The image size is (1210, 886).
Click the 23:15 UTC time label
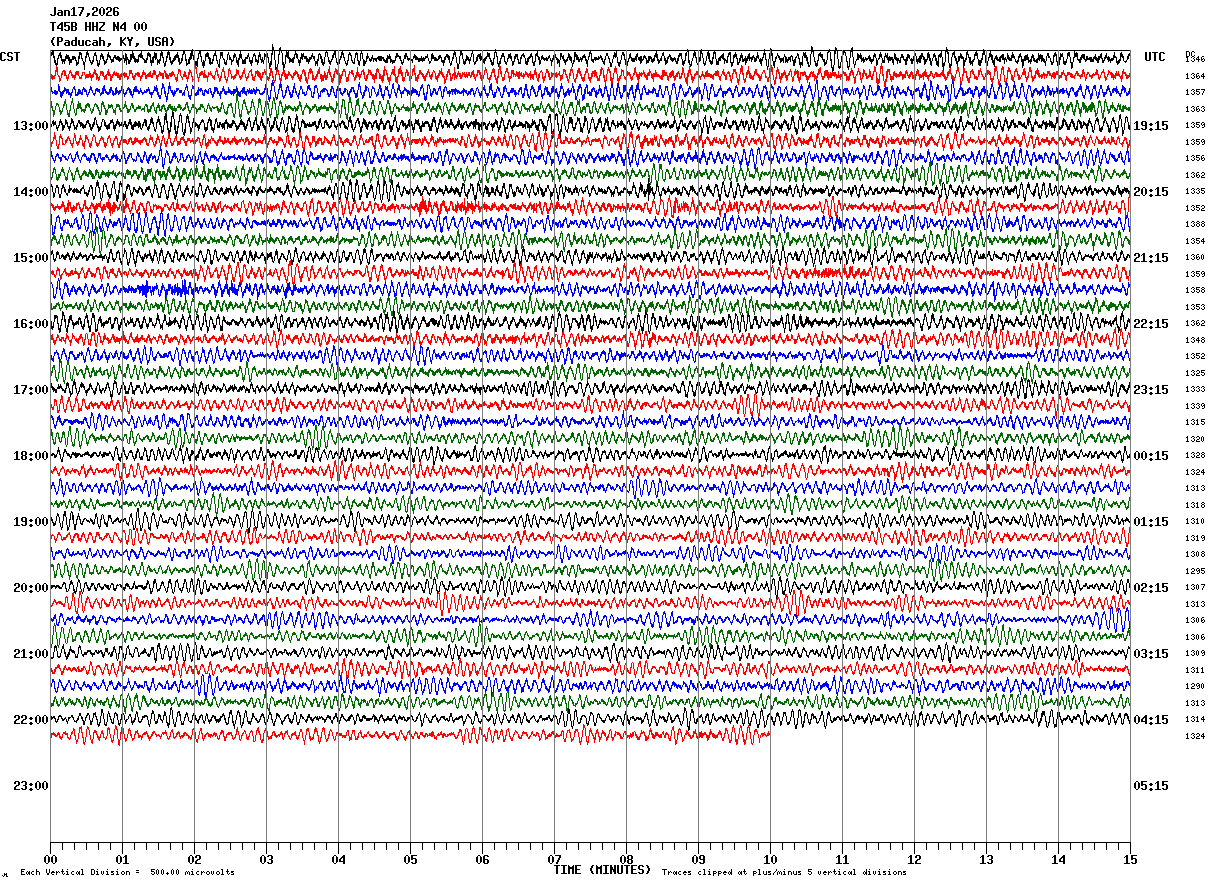click(1151, 390)
